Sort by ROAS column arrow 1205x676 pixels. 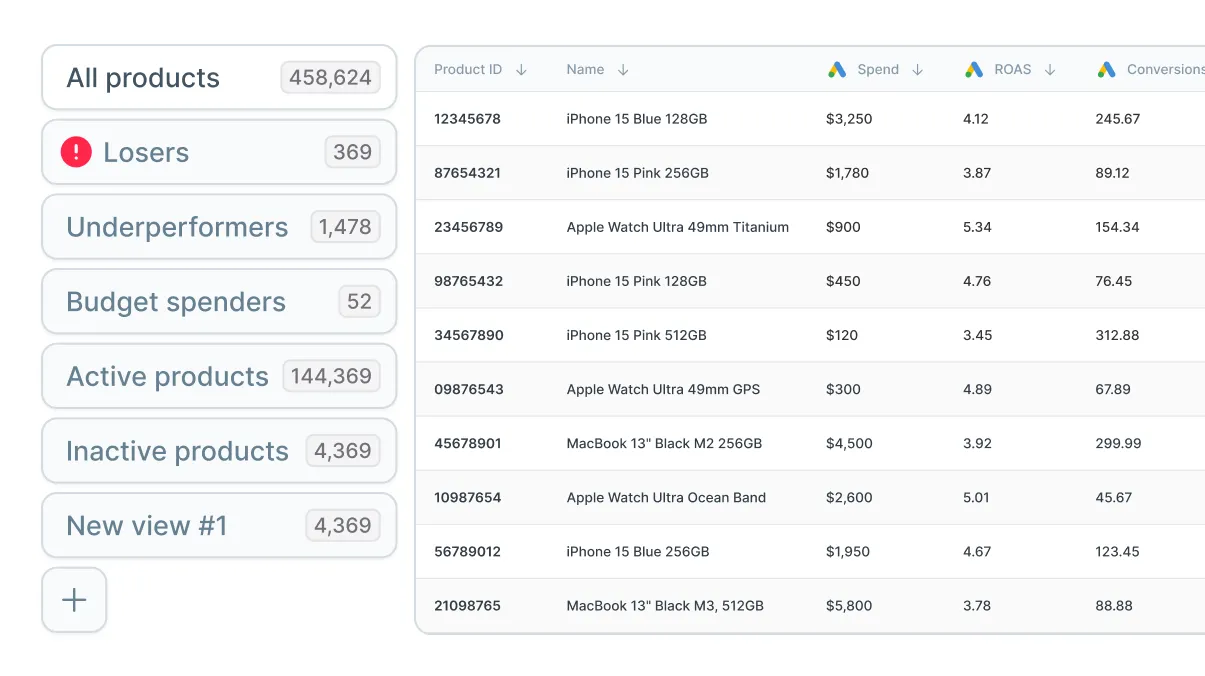(x=1050, y=70)
